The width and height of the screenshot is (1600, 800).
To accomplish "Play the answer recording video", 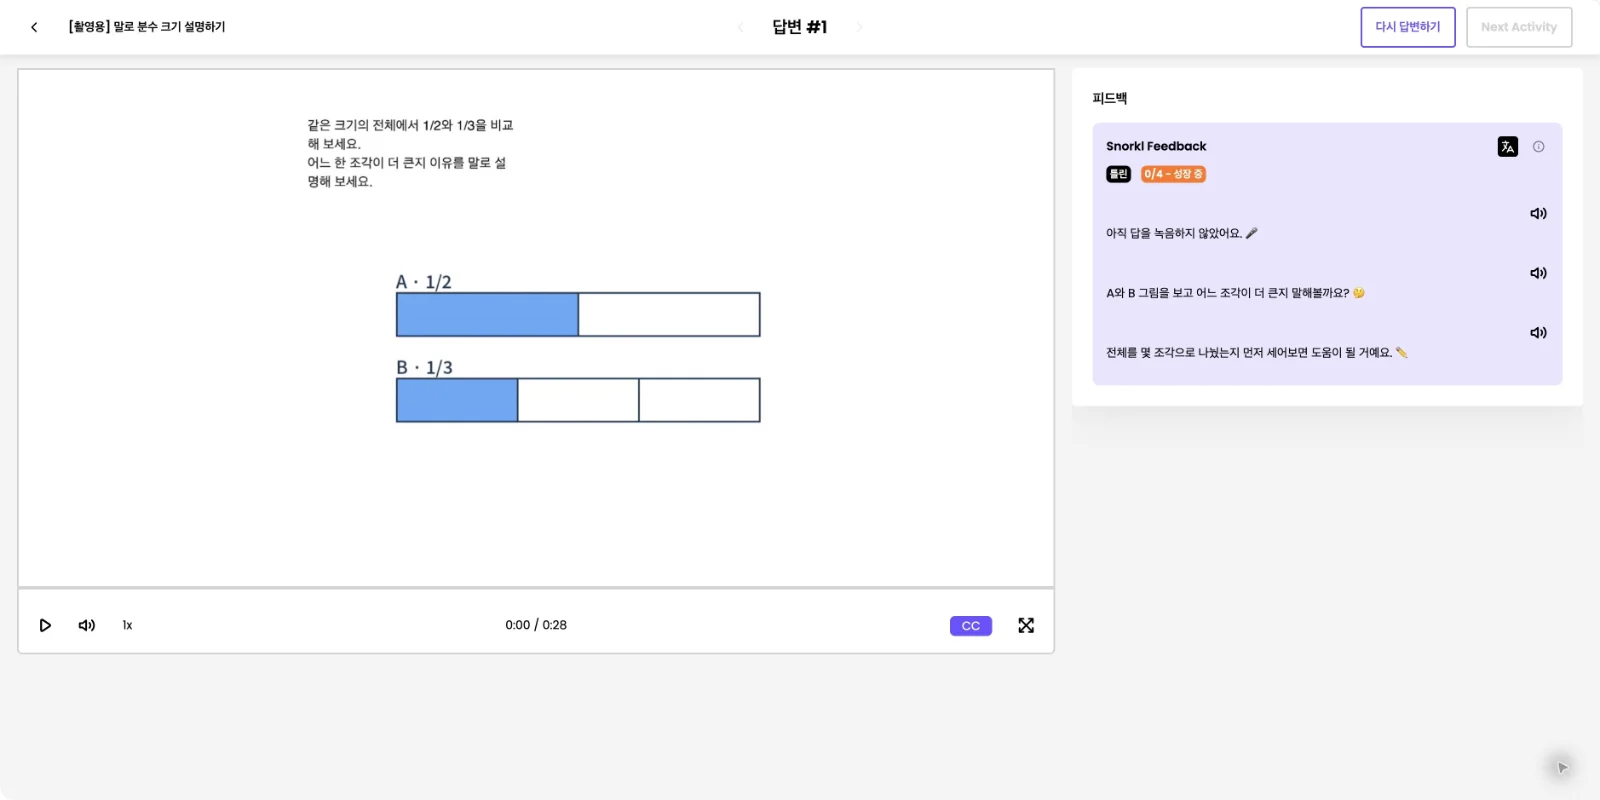I will click(45, 625).
